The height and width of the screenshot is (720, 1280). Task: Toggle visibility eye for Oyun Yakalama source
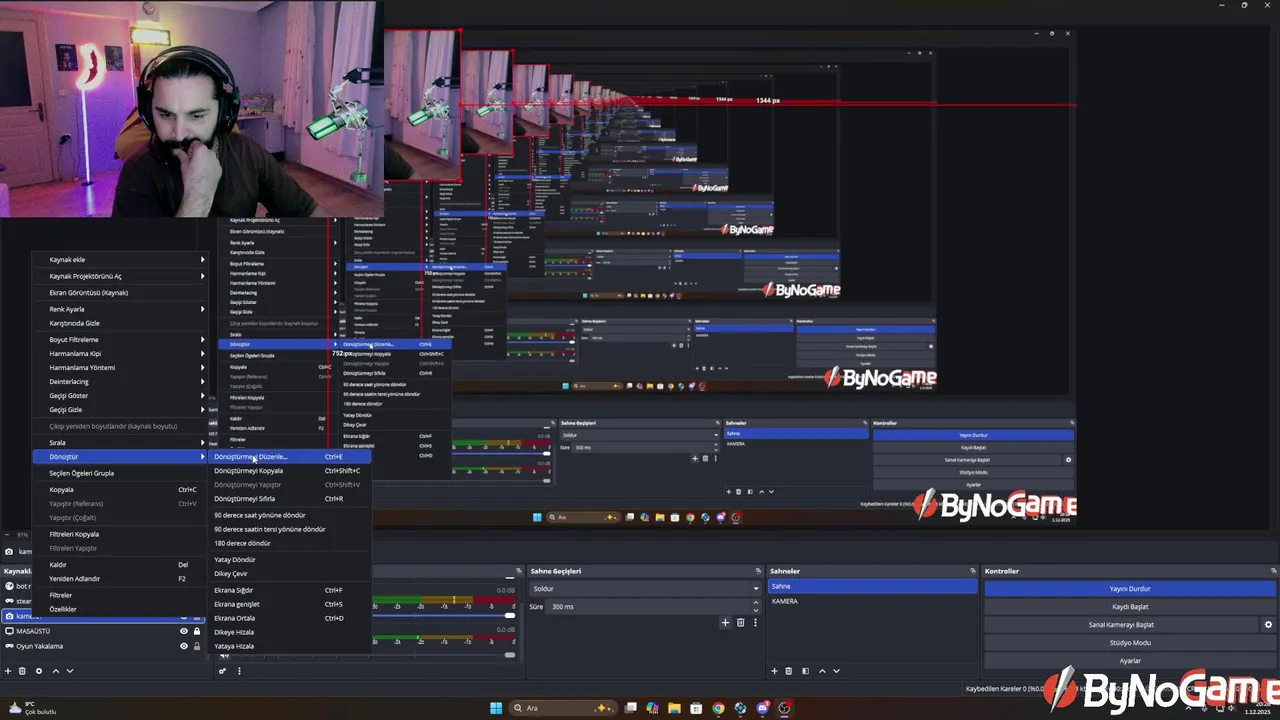[x=183, y=646]
